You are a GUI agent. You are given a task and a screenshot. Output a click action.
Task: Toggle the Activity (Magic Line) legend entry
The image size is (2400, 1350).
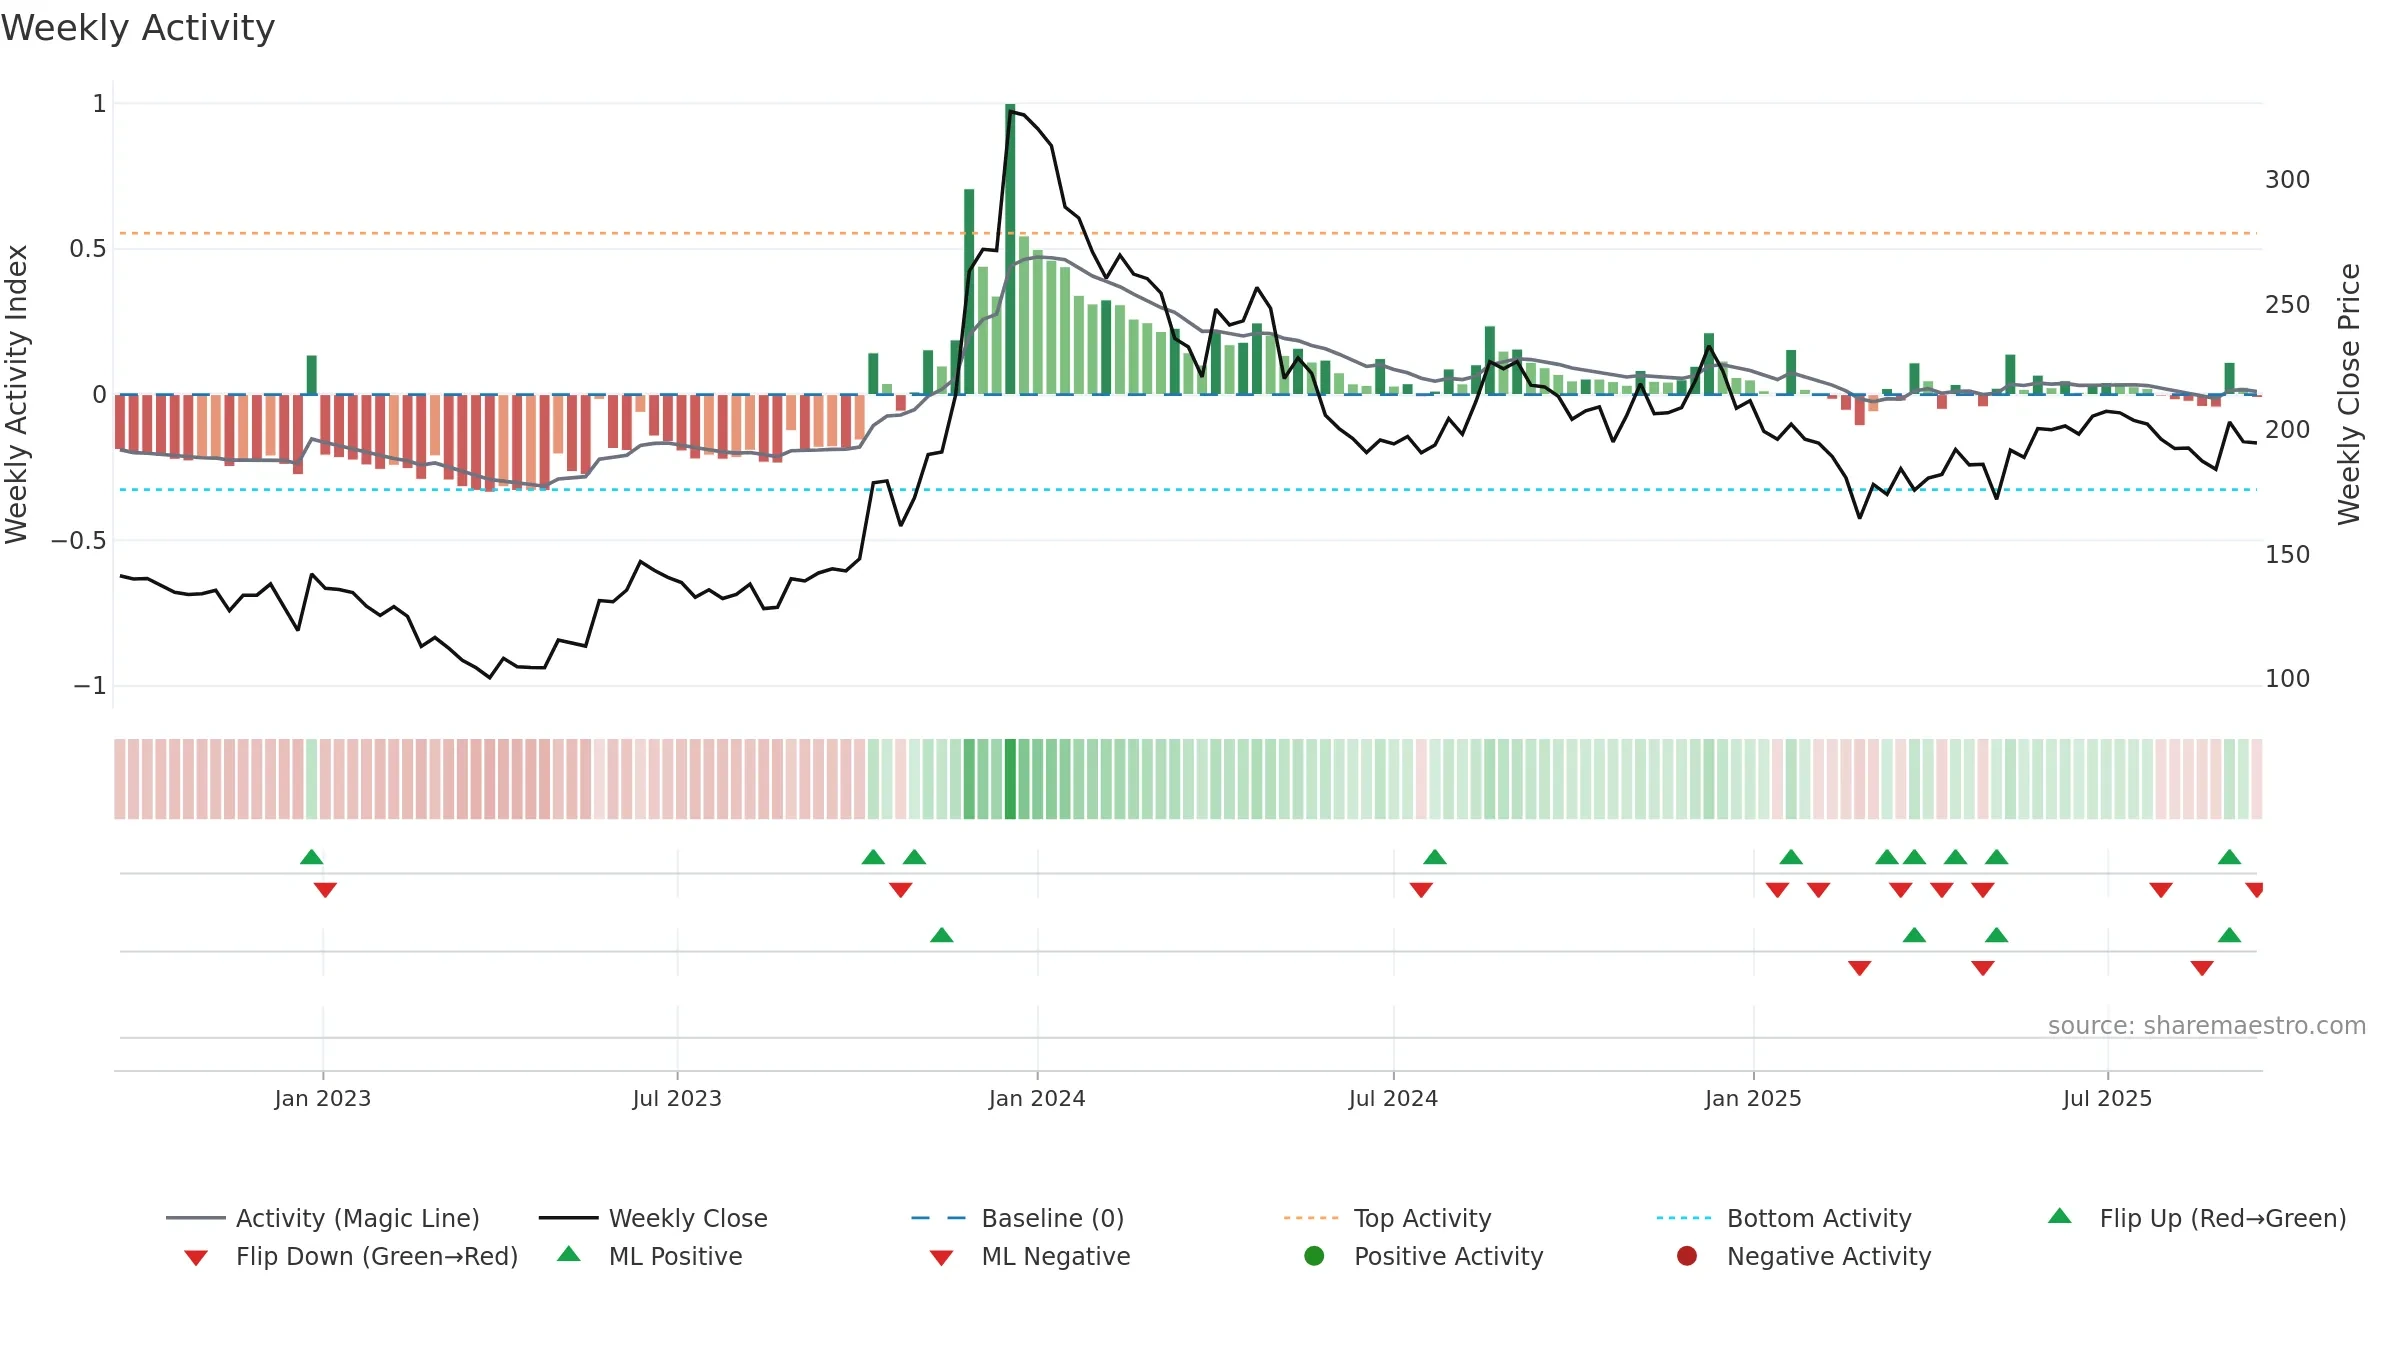point(323,1218)
